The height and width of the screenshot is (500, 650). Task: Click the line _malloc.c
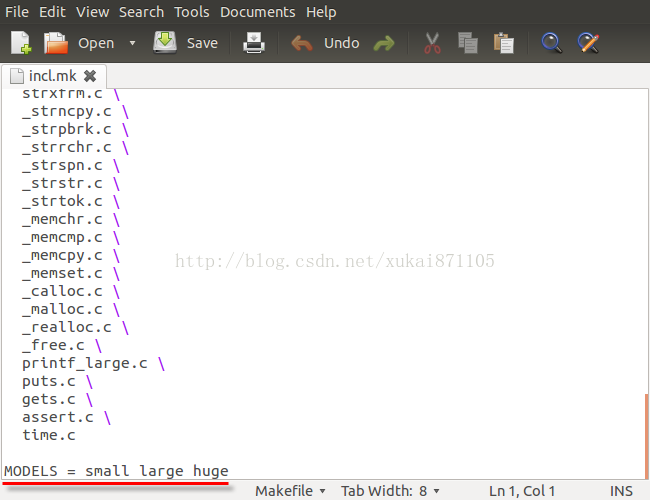click(71, 309)
